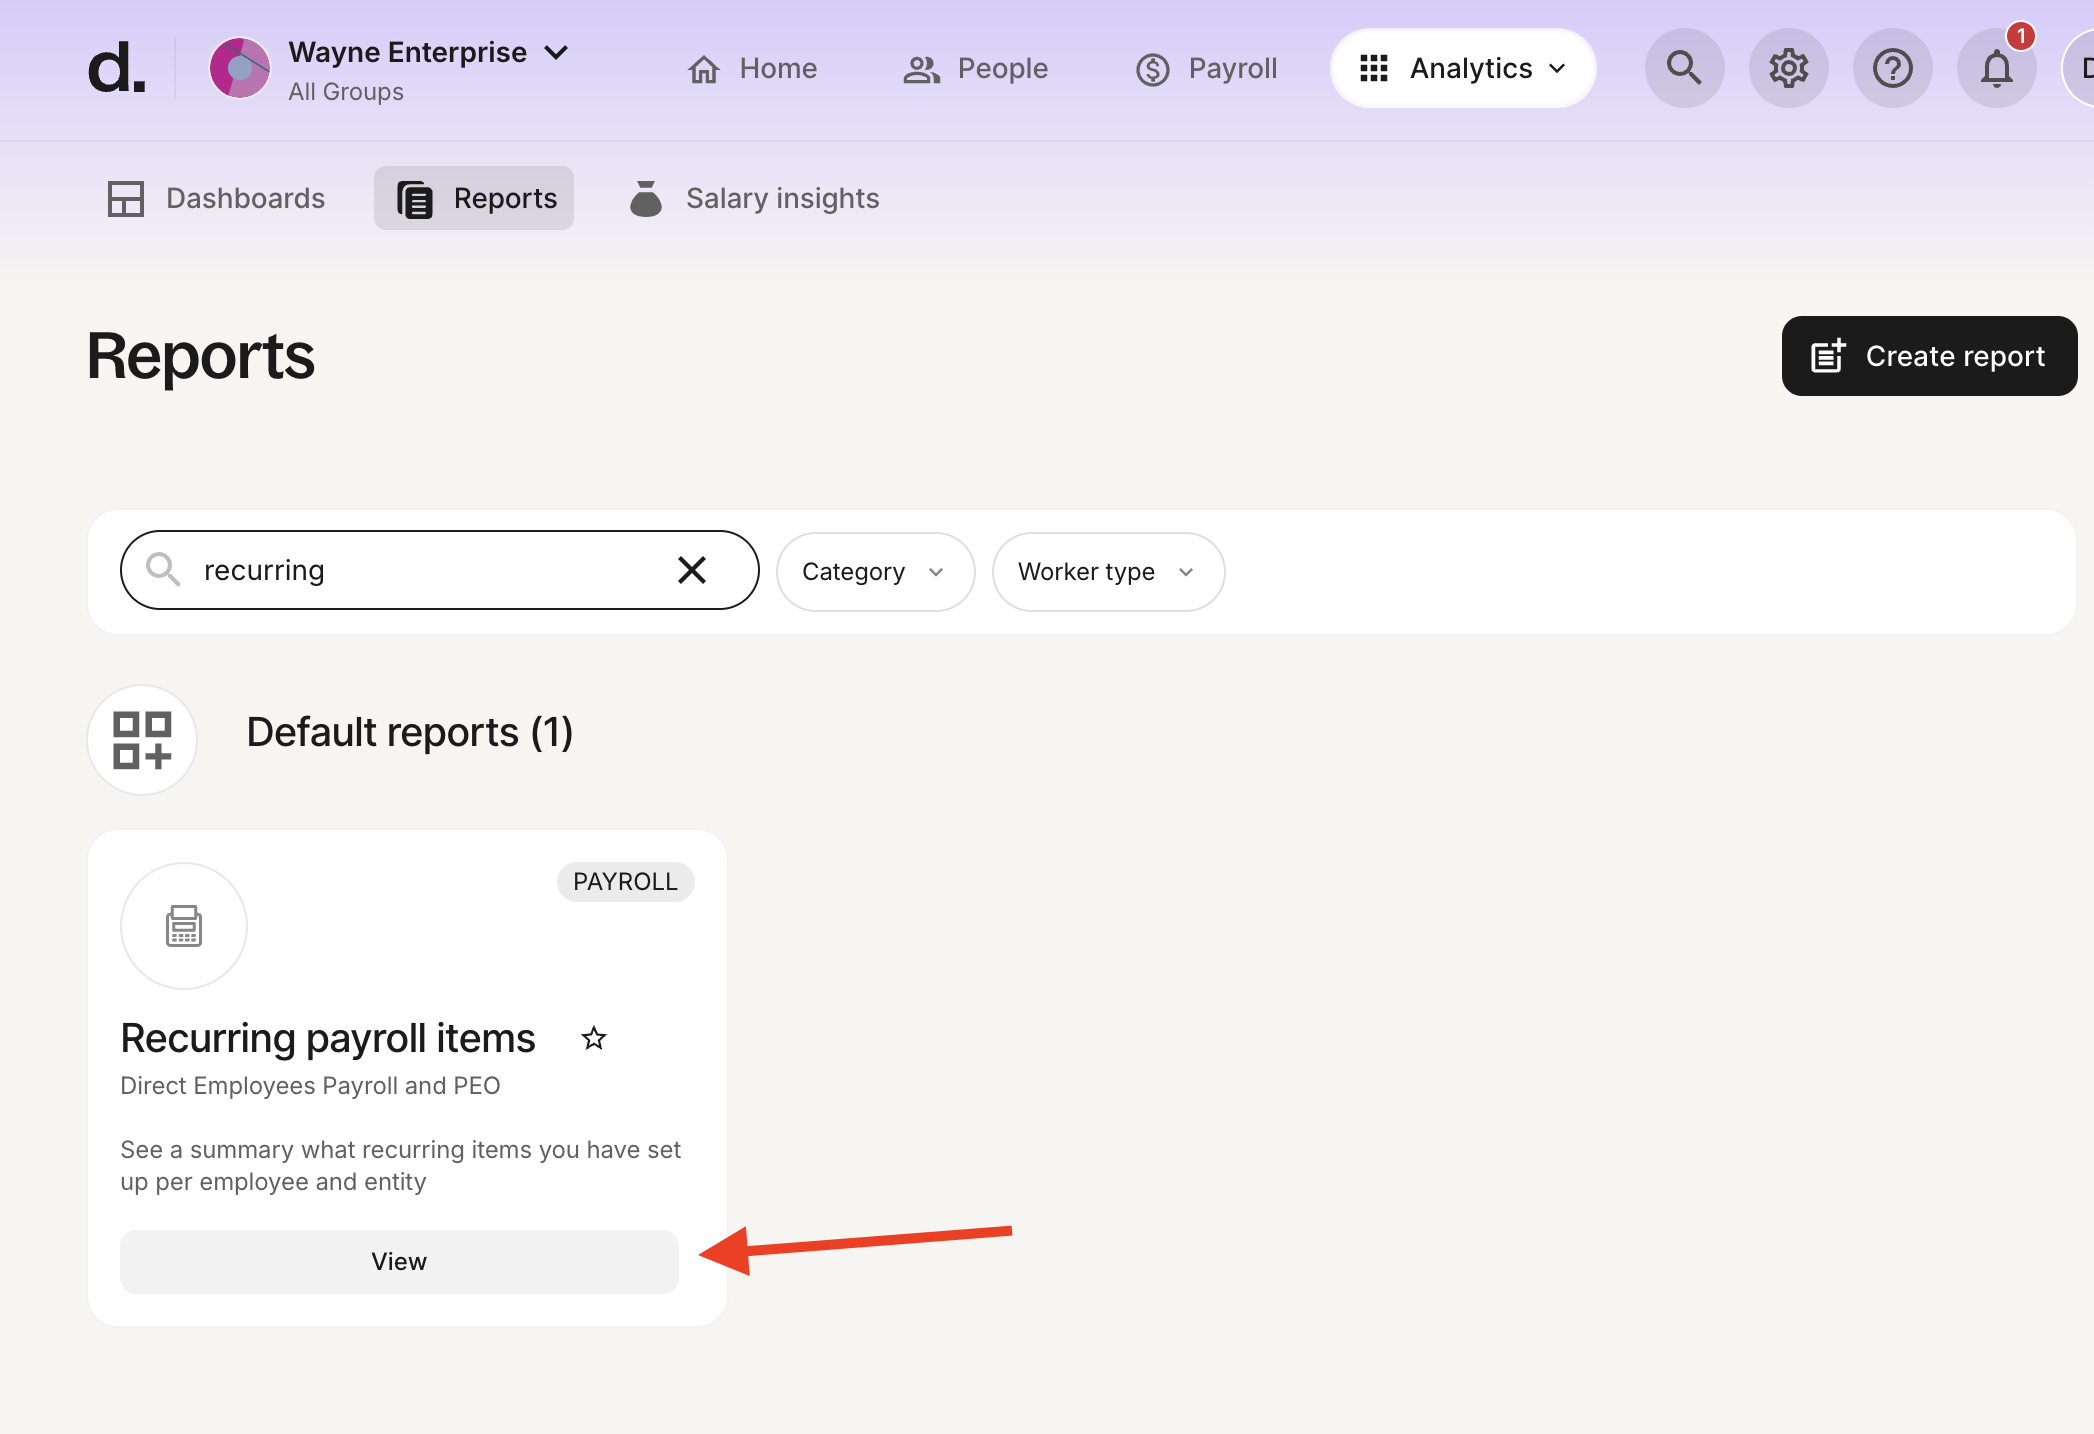The height and width of the screenshot is (1434, 2094).
Task: Open help via the question mark icon
Action: pyautogui.click(x=1892, y=68)
